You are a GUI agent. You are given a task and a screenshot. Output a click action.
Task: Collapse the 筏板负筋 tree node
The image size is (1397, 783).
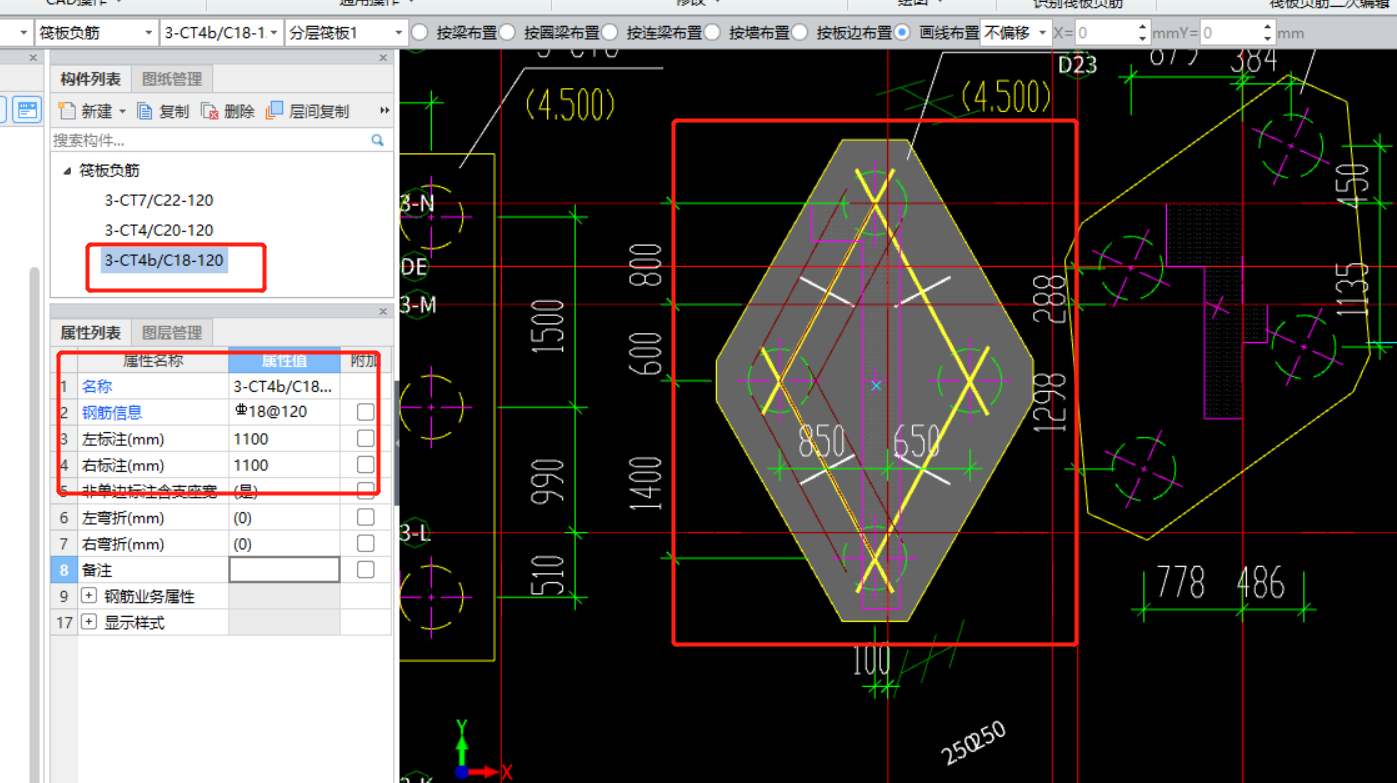(x=67, y=171)
